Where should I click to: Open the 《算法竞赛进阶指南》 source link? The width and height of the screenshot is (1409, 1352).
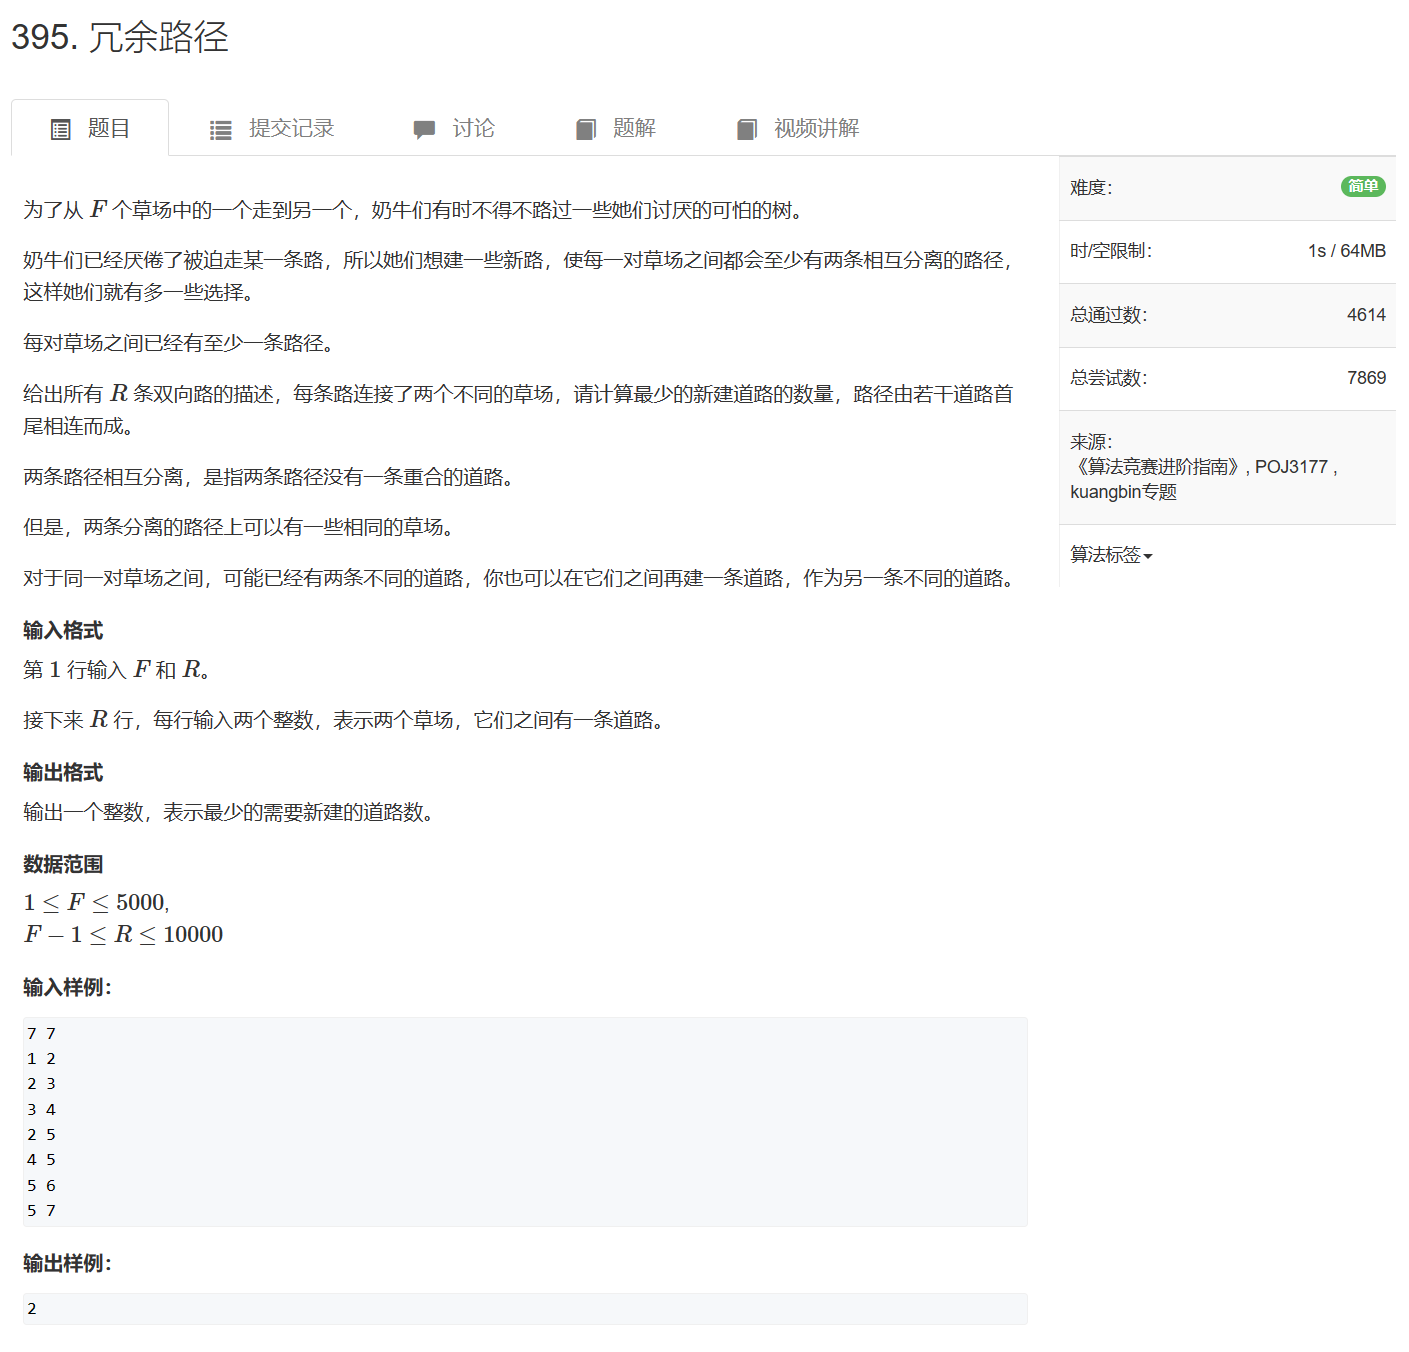(x=1155, y=466)
